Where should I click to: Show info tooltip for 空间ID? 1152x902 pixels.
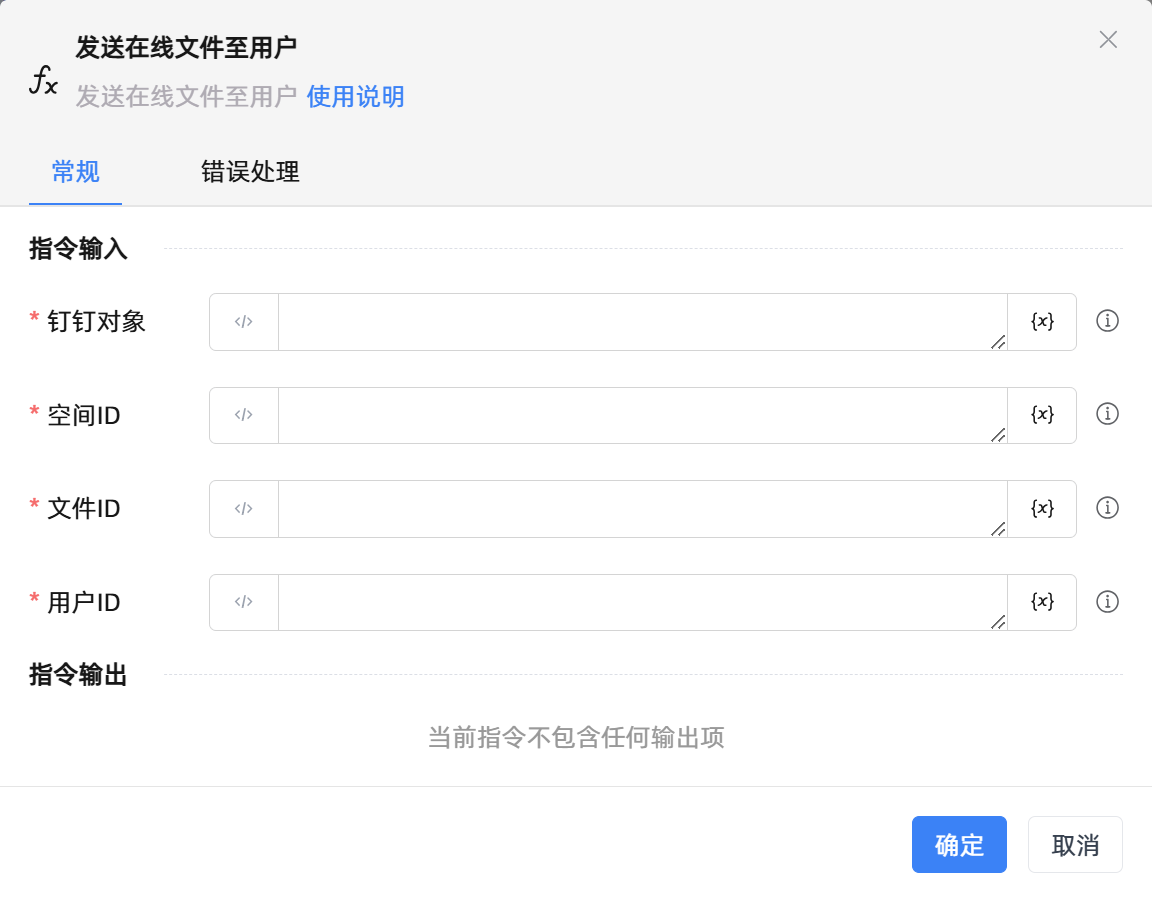pos(1107,414)
